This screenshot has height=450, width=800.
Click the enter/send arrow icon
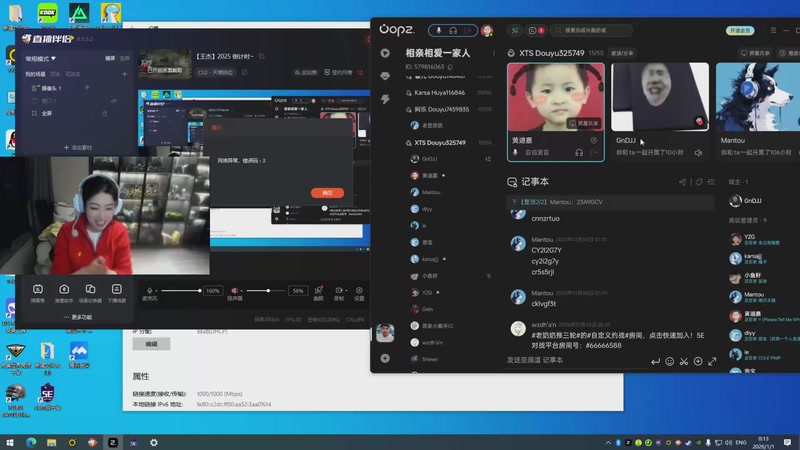655,361
